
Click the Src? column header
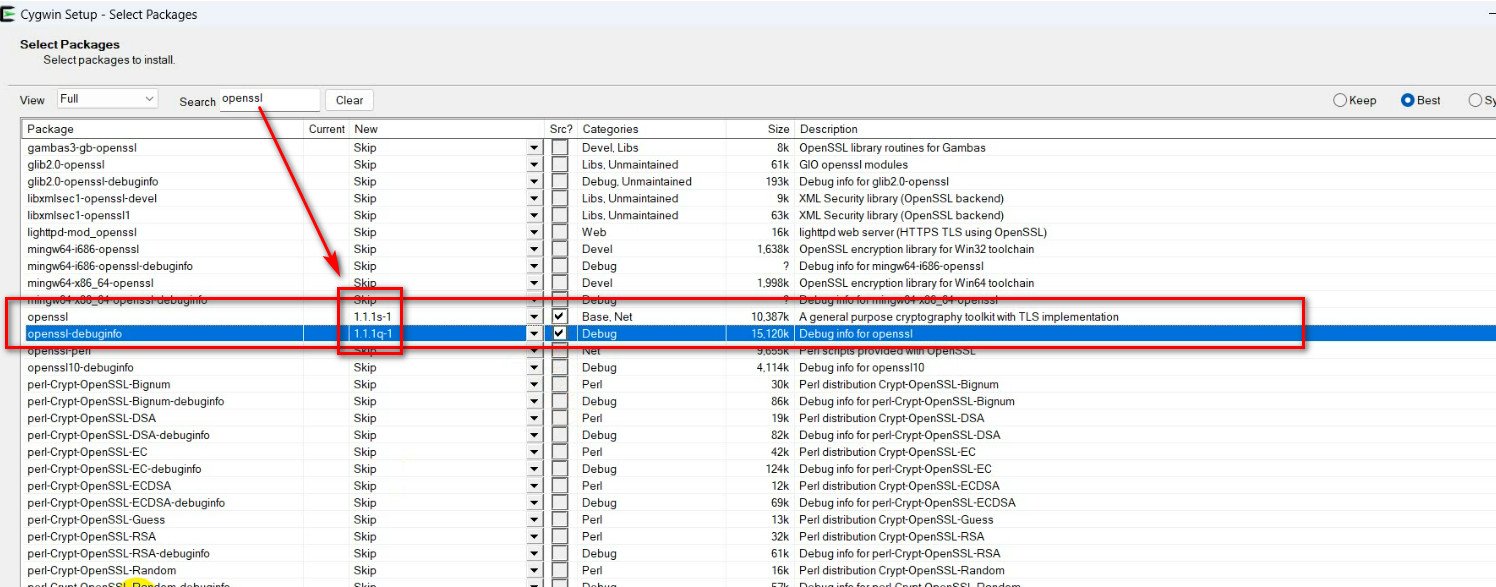561,129
